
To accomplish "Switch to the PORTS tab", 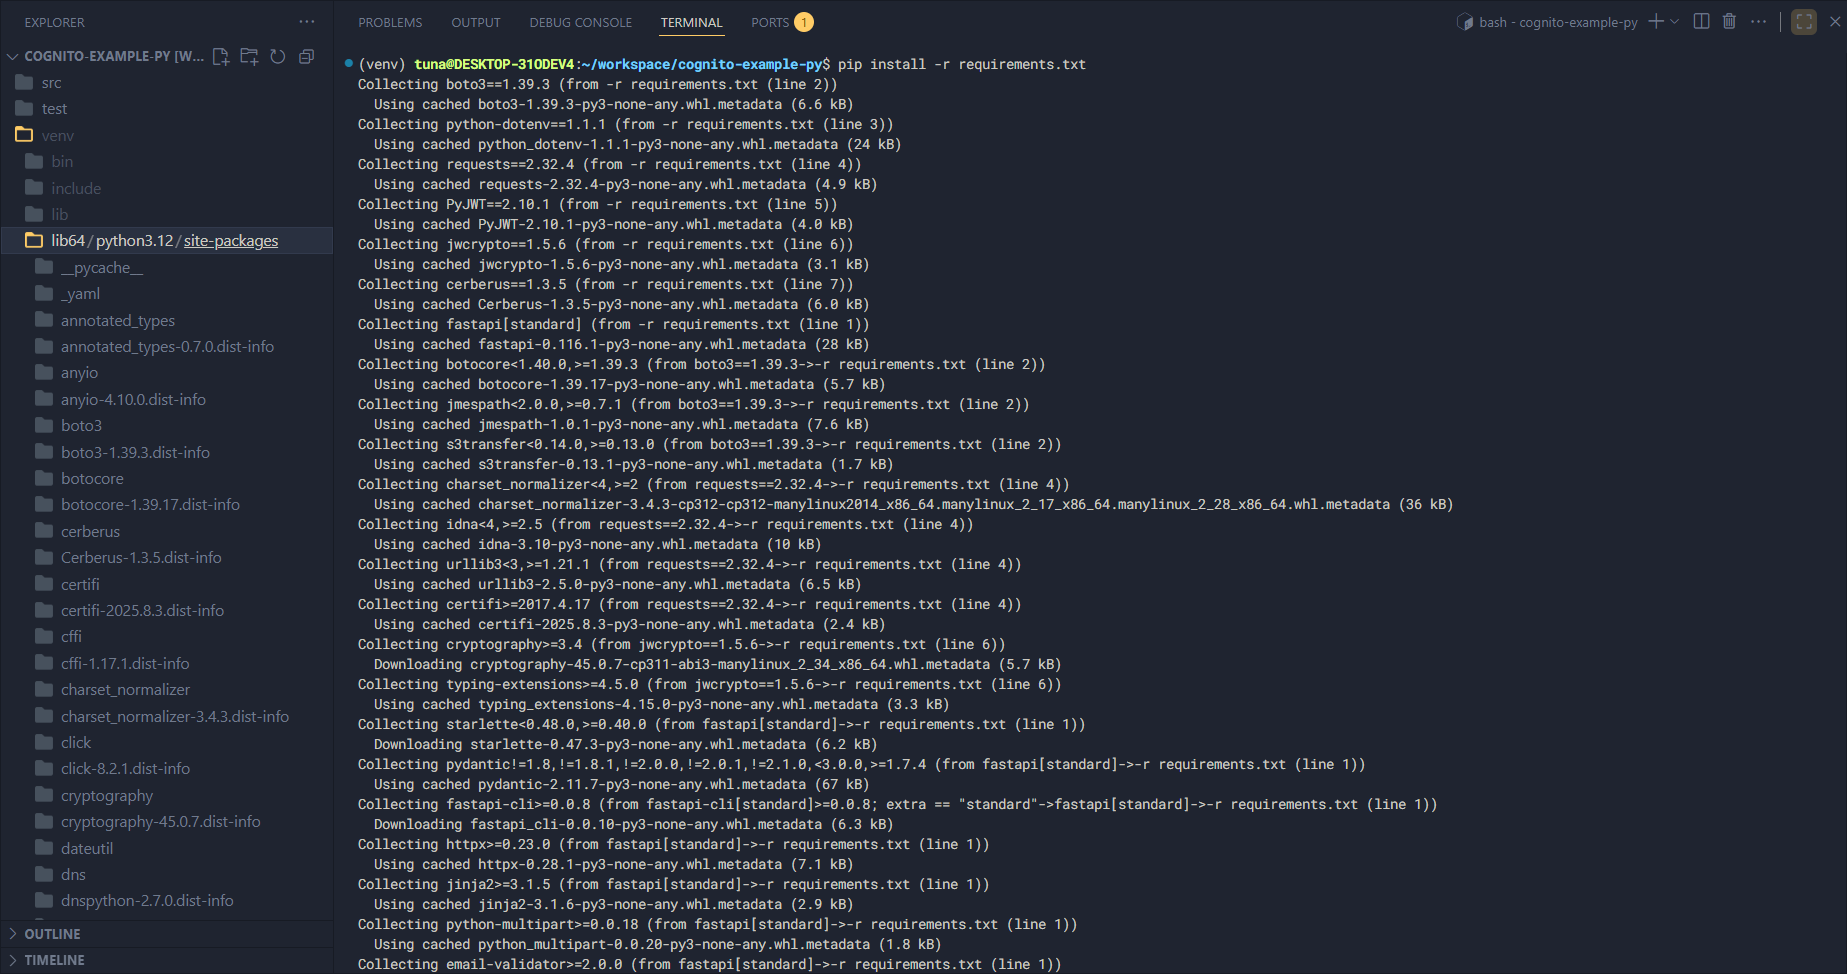I will (x=770, y=22).
